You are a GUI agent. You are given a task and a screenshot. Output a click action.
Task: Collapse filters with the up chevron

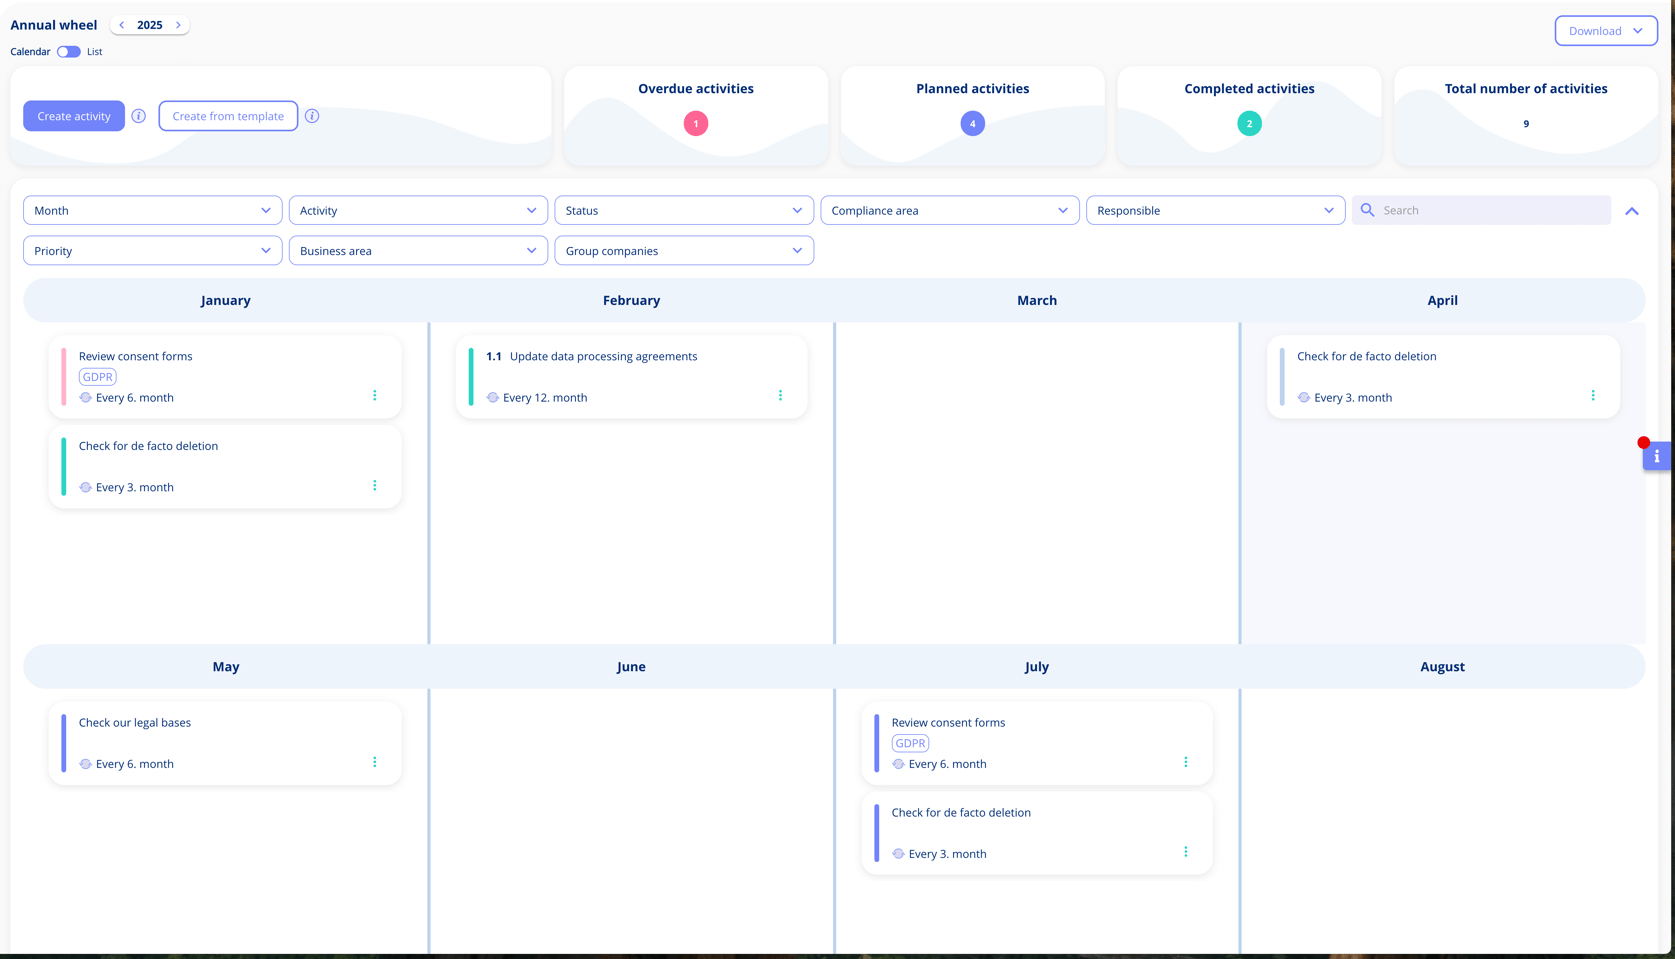[1632, 211]
